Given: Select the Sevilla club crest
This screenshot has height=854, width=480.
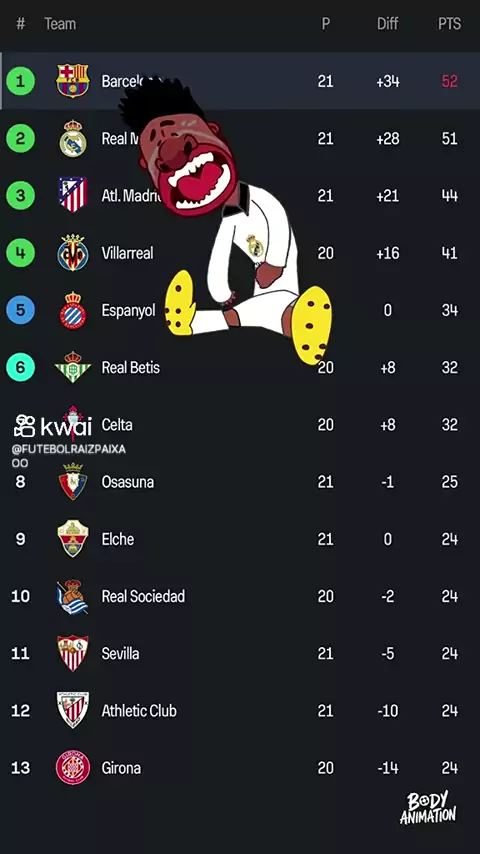Looking at the screenshot, I should pos(72,653).
